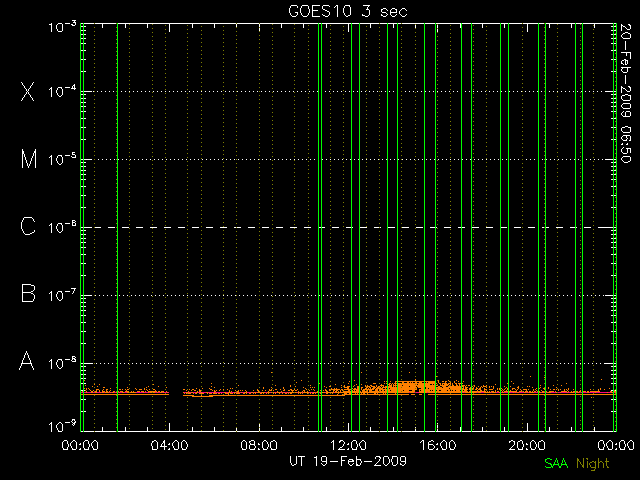Image resolution: width=640 pixels, height=480 pixels.
Task: Click the 10⁻⁵ y-axis tick label
Action: 62,159
